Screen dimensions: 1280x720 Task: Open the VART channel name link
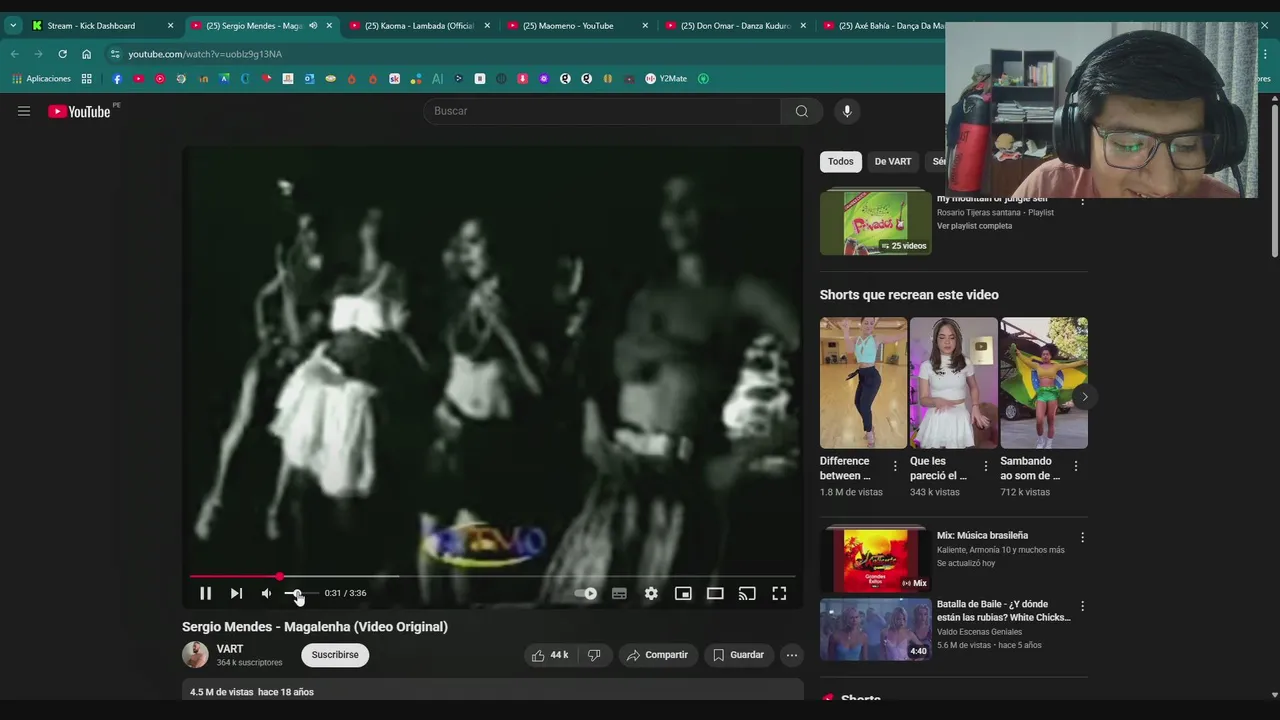pos(230,649)
